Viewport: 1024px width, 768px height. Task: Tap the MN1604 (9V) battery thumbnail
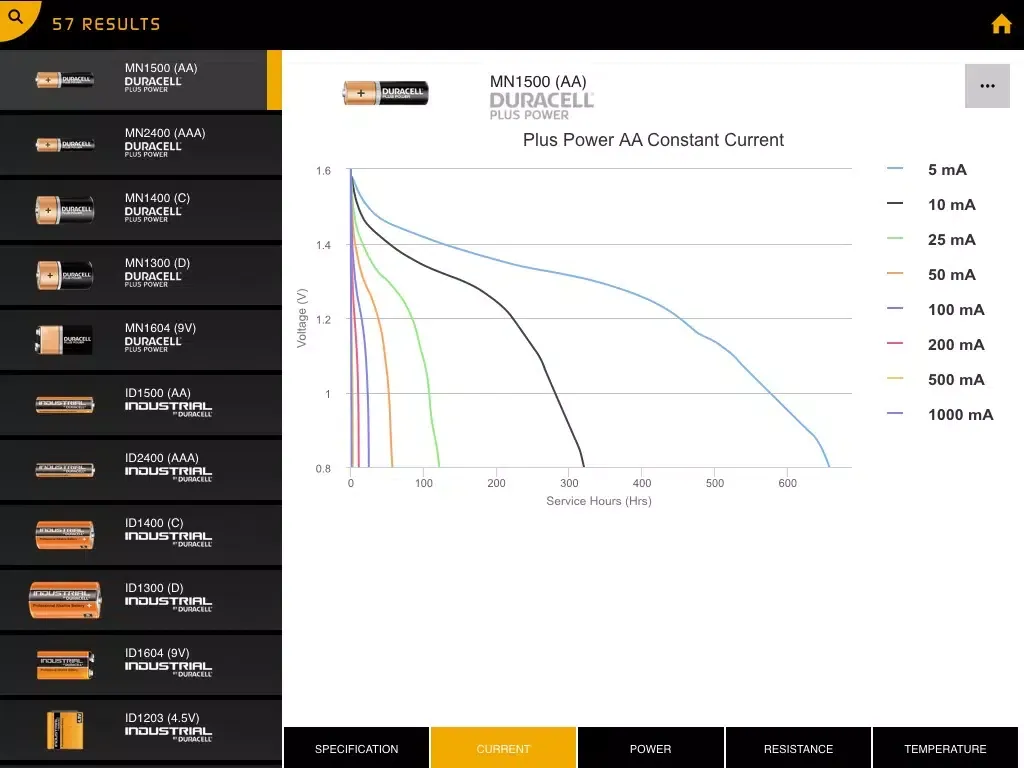pyautogui.click(x=63, y=340)
